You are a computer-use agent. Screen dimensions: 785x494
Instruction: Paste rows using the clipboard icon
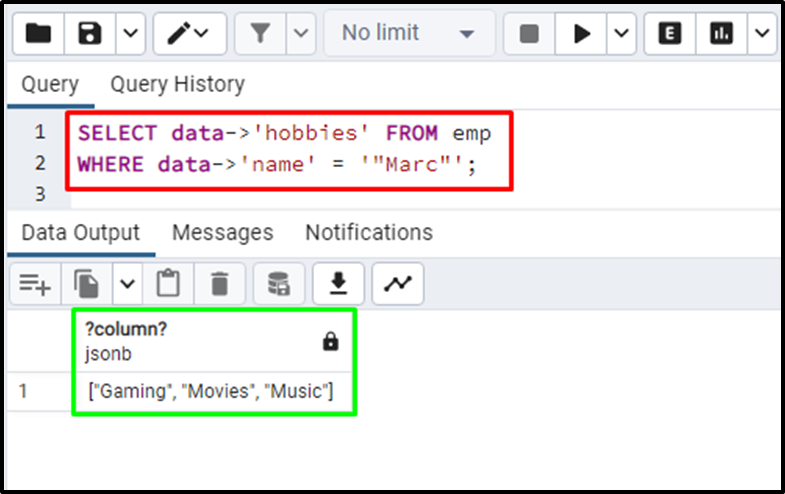(x=168, y=284)
